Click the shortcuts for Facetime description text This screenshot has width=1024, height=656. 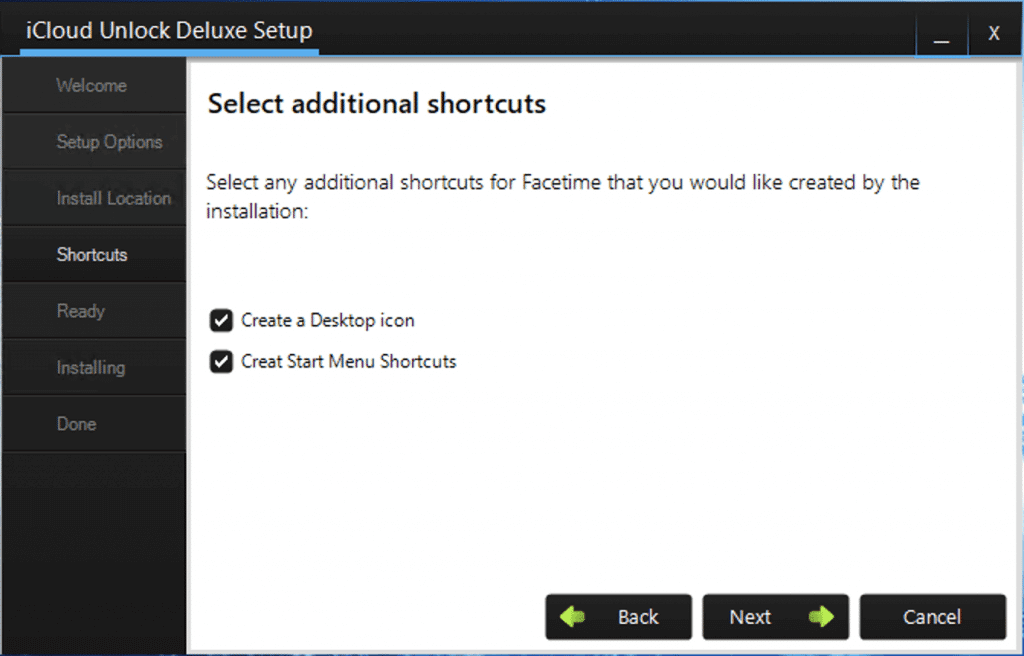(x=562, y=196)
